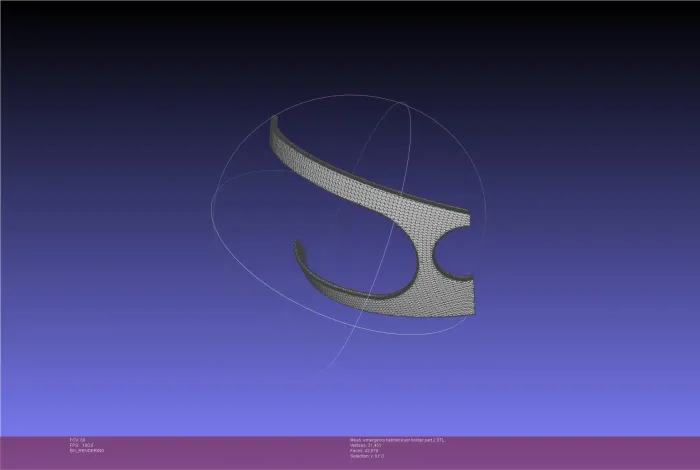The width and height of the screenshot is (700, 470).
Task: Click the purple info bar's empty right side
Action: click(600, 452)
